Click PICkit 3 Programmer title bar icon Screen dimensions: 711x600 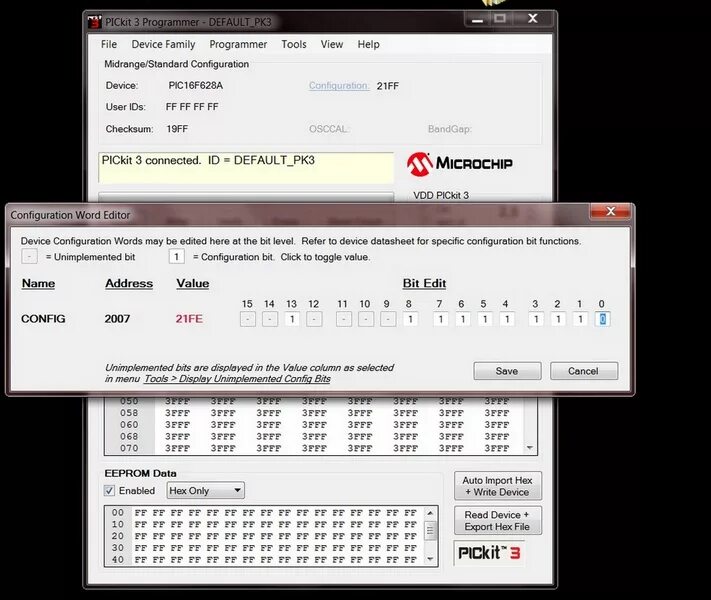(95, 22)
